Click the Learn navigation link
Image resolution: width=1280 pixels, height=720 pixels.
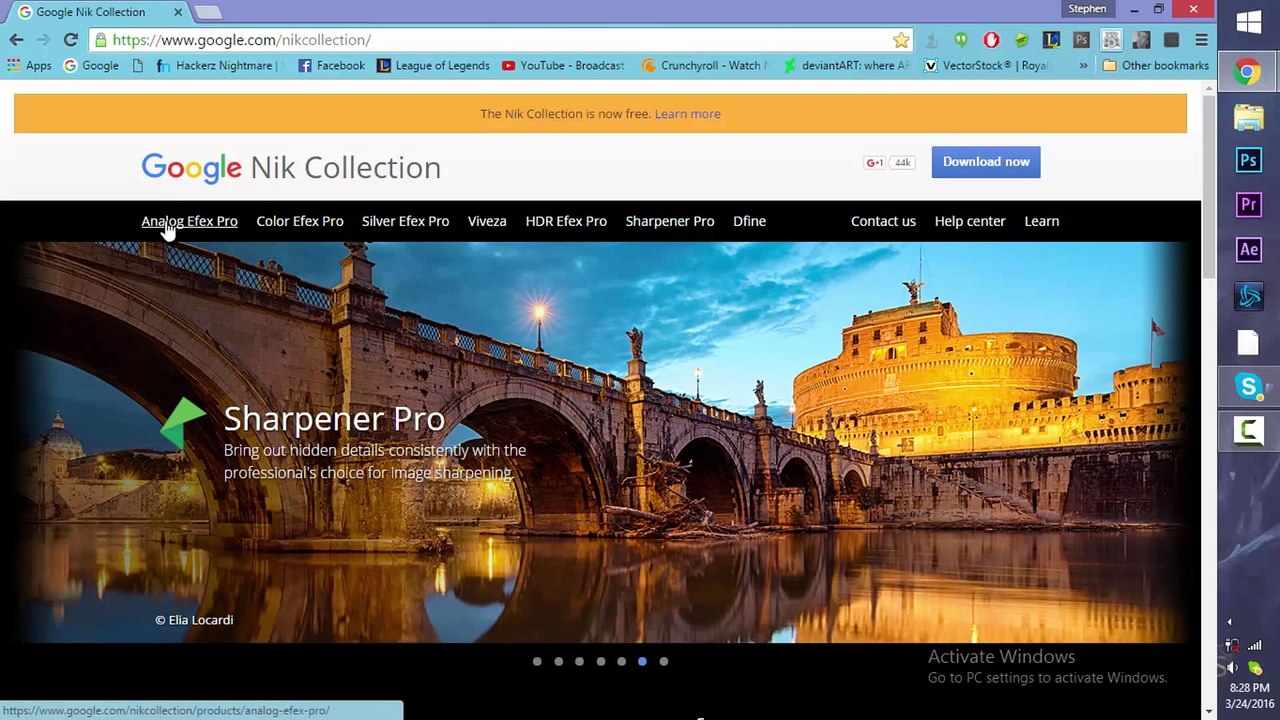click(x=1041, y=221)
